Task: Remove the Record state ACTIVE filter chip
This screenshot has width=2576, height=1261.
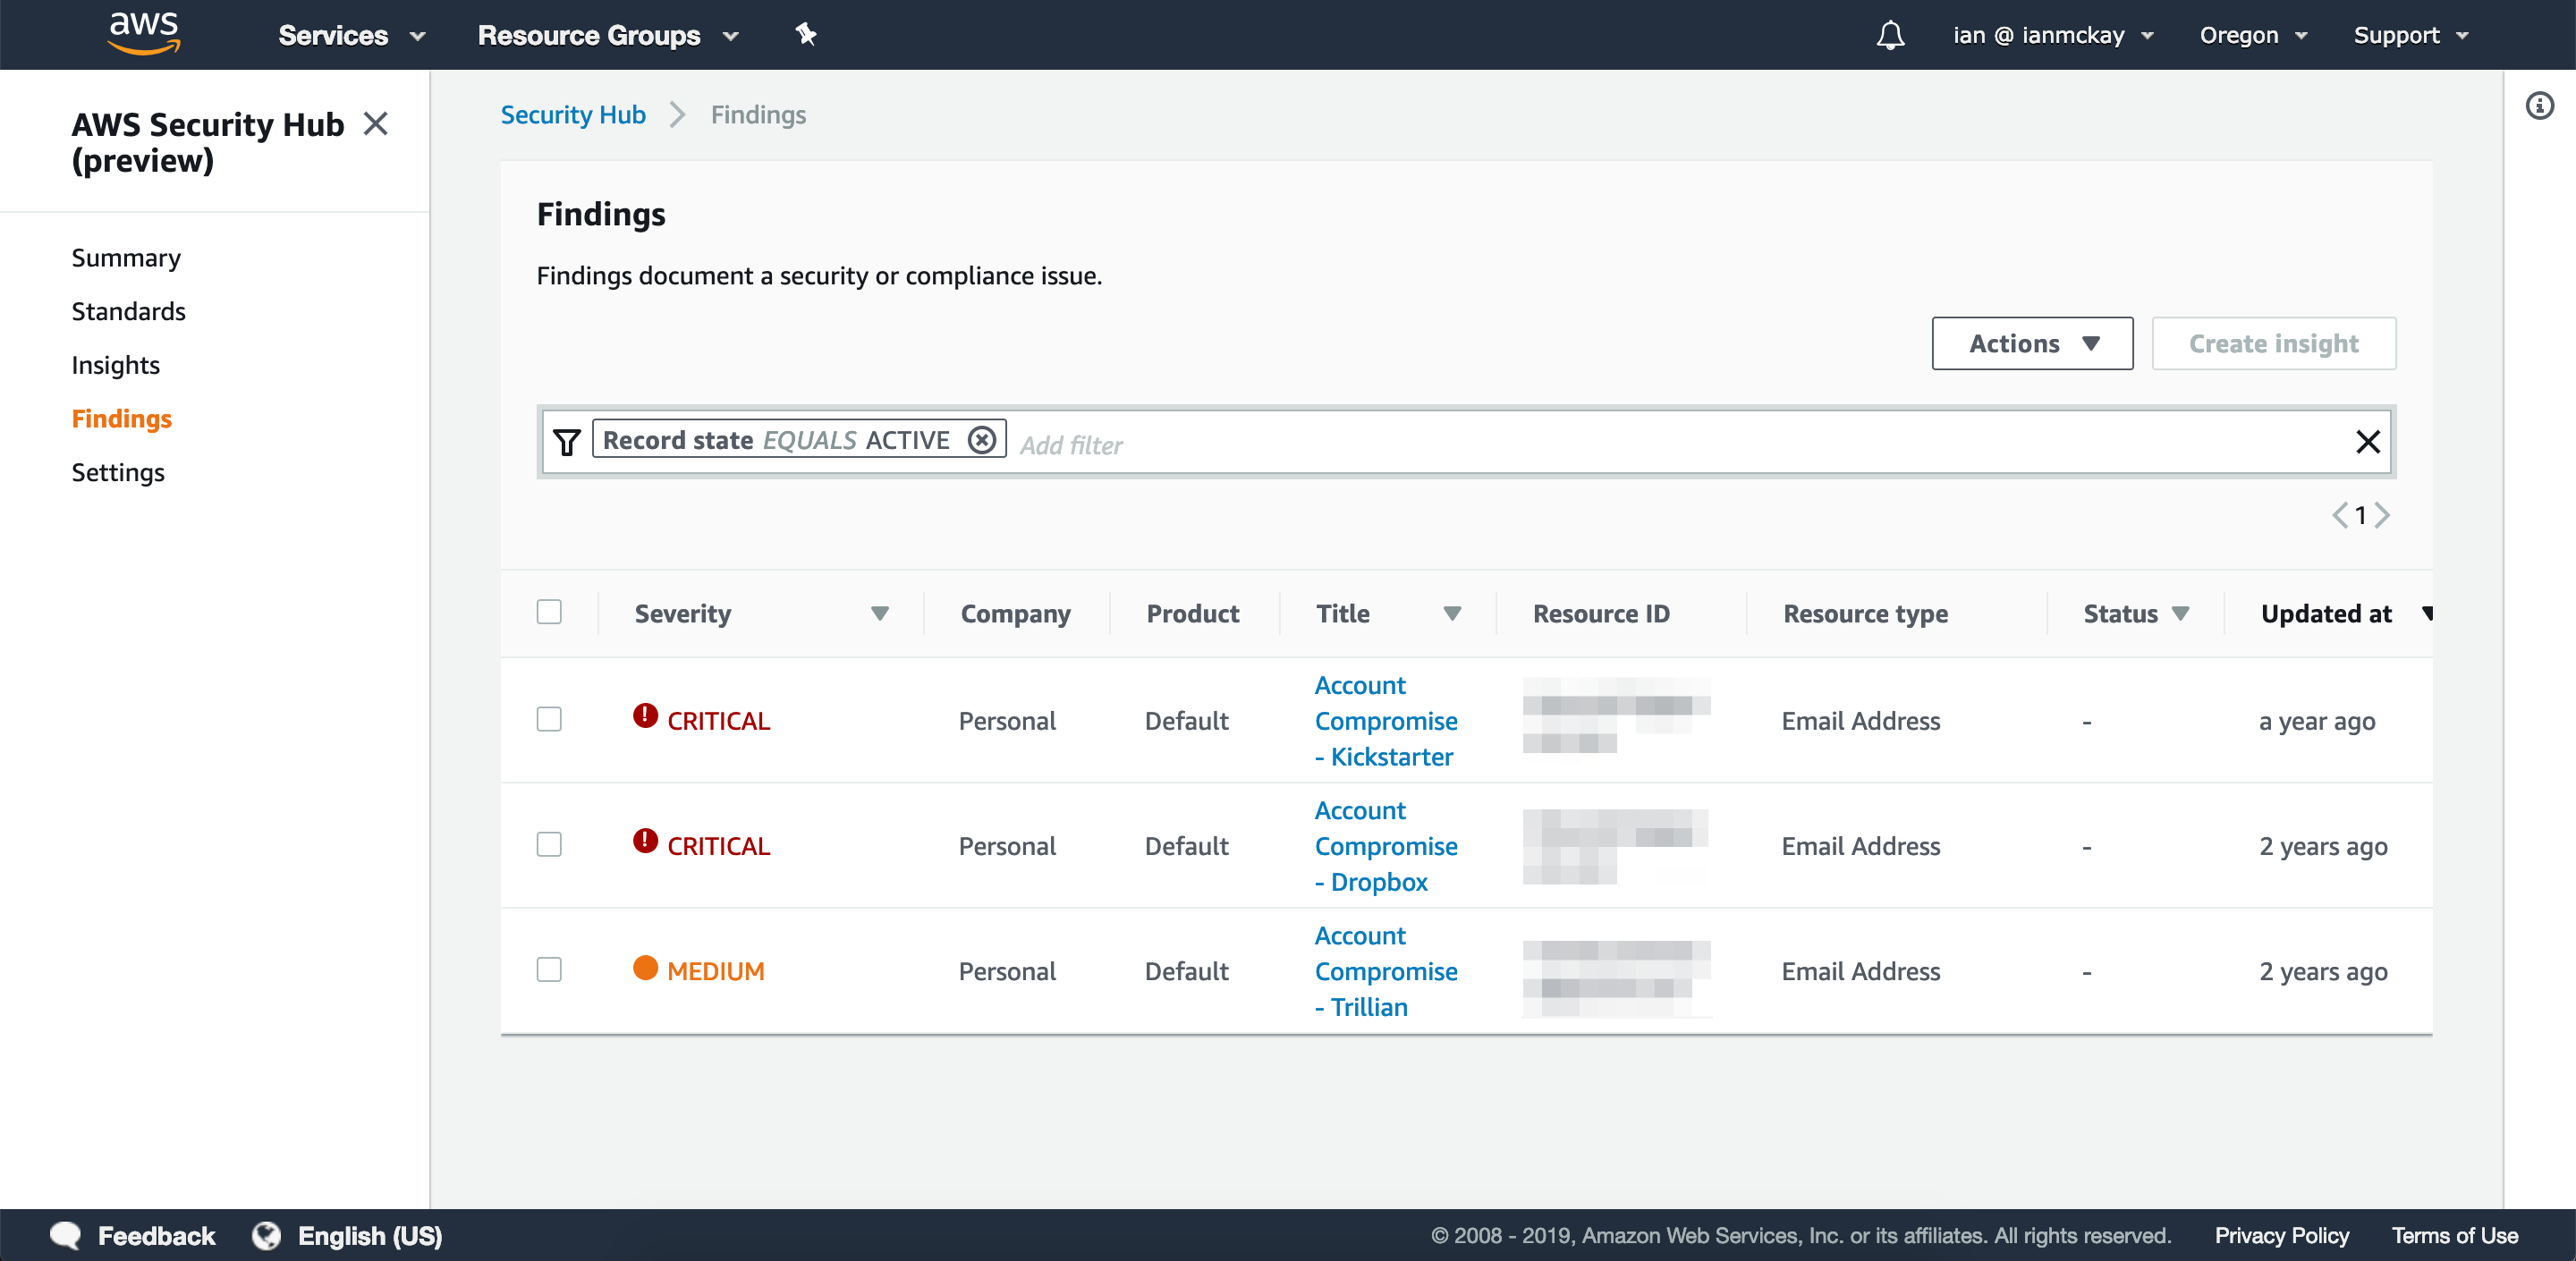Action: click(x=982, y=440)
